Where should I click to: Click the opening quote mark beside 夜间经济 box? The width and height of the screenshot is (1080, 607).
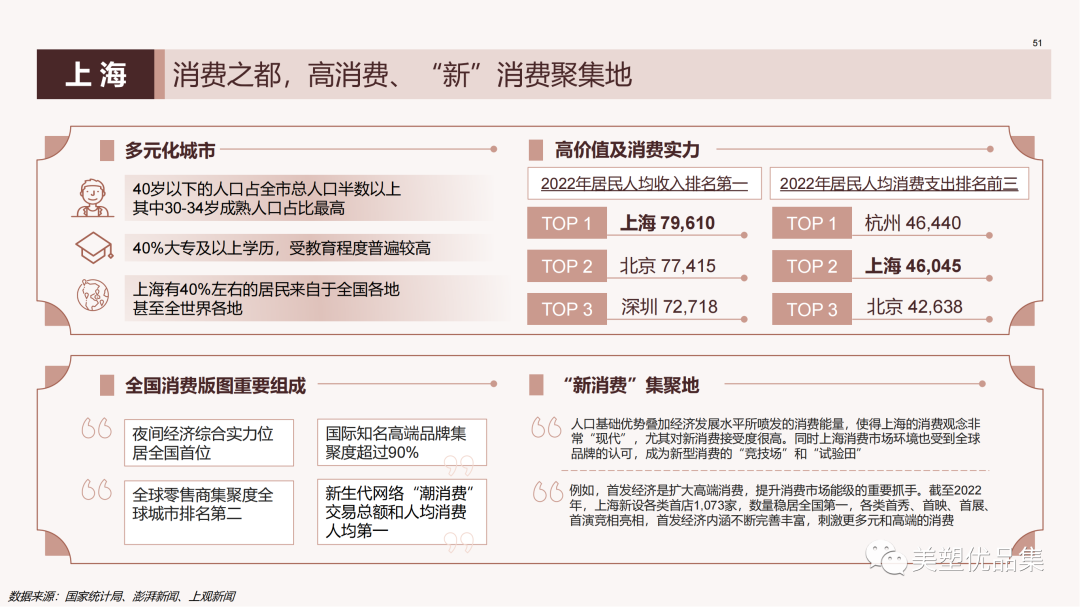tap(96, 429)
